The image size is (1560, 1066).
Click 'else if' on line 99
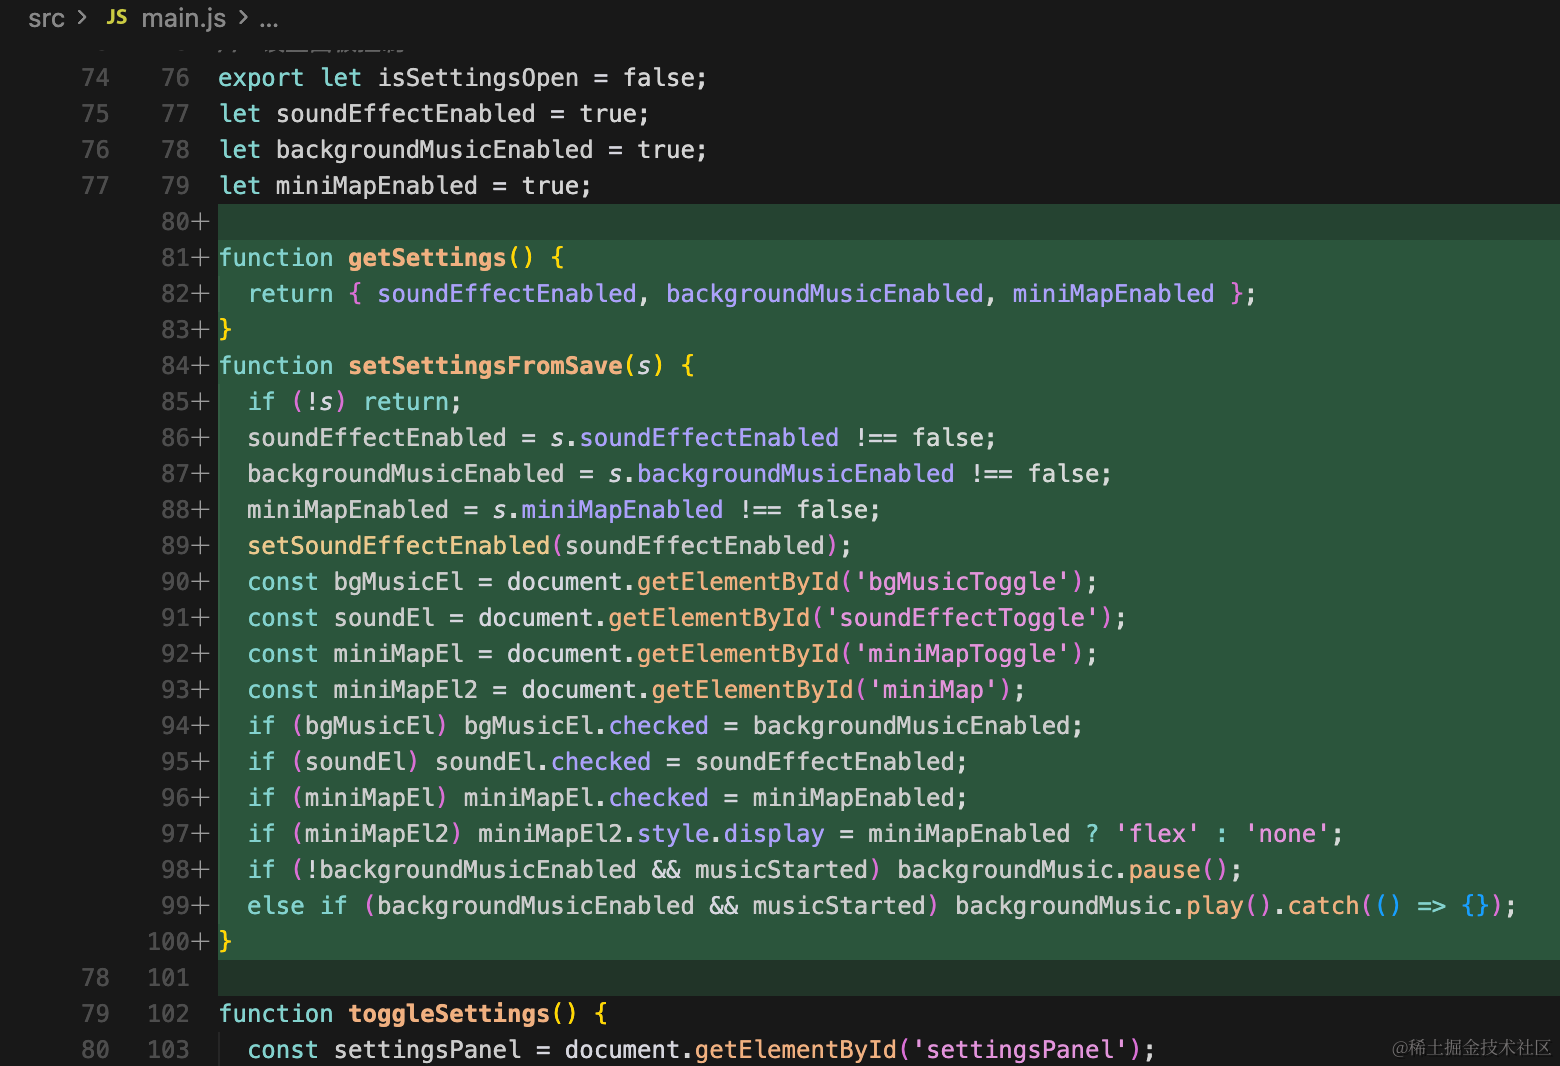pyautogui.click(x=297, y=906)
